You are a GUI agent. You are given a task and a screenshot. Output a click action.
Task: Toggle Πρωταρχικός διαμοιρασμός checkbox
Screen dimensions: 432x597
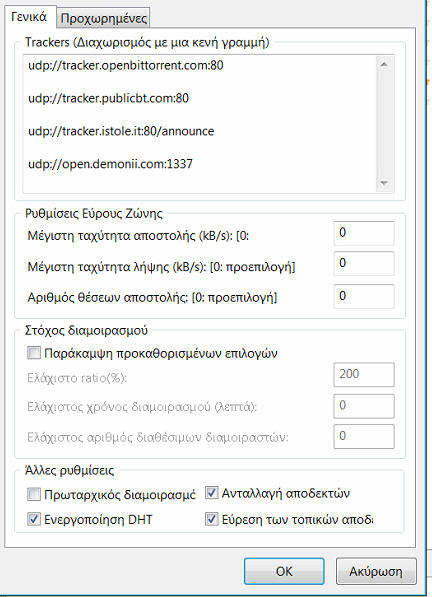(34, 494)
